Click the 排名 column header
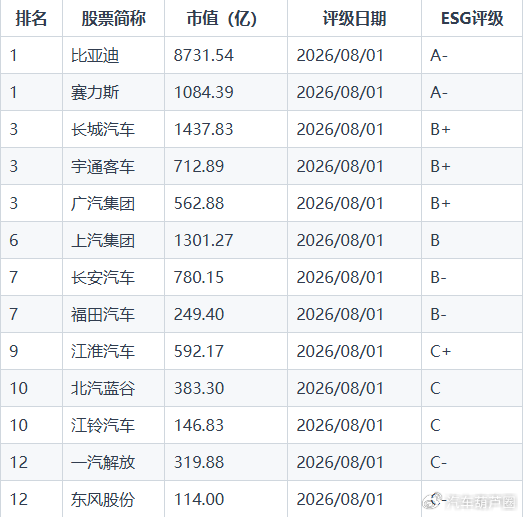Screen dimensions: 523x517 [x=31, y=18]
